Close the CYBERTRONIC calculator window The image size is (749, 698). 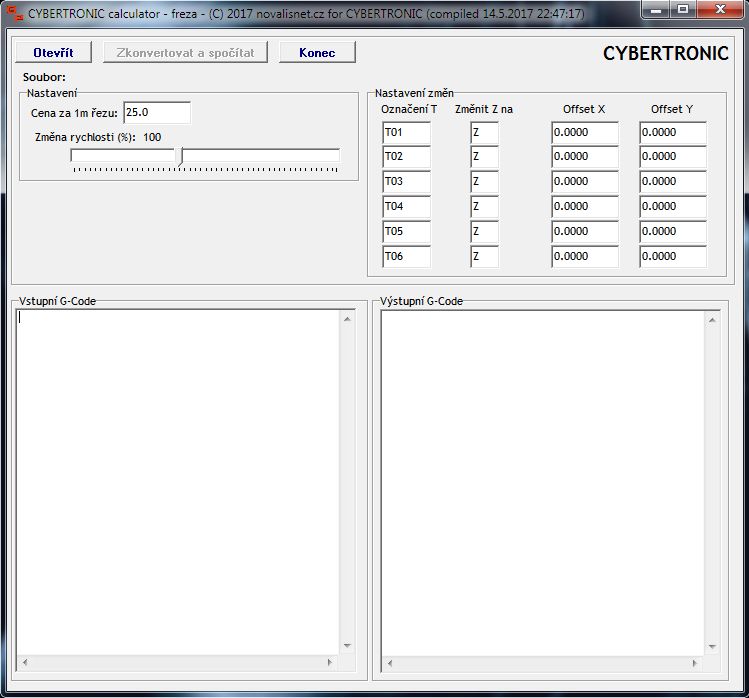coord(720,10)
